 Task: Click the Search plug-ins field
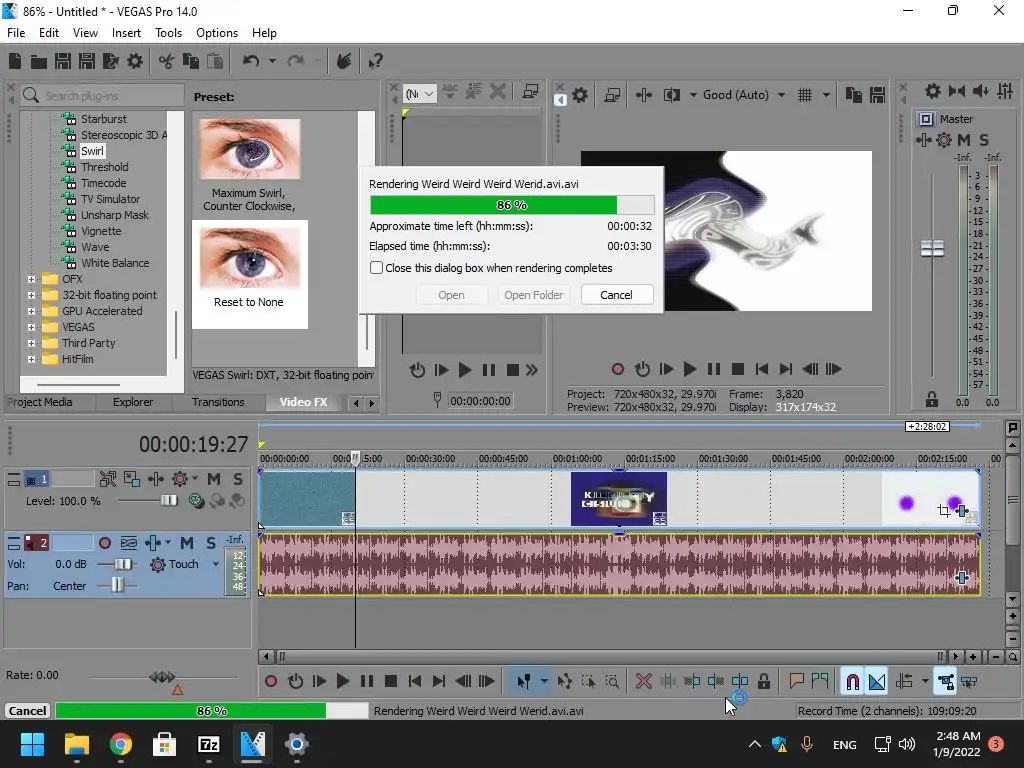point(103,96)
